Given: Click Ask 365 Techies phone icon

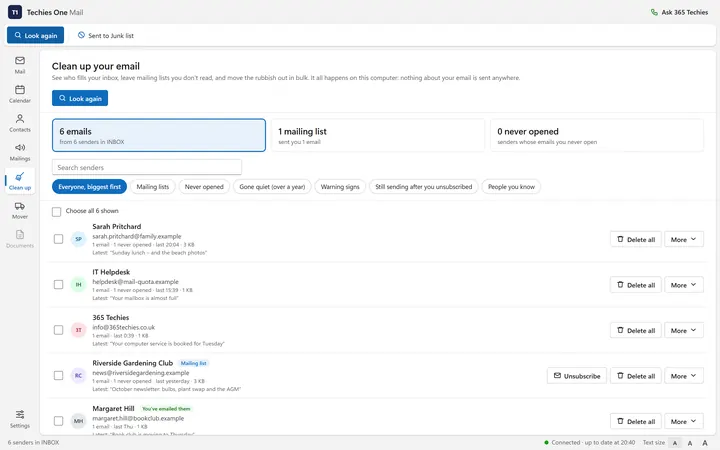Looking at the screenshot, I should coord(654,12).
